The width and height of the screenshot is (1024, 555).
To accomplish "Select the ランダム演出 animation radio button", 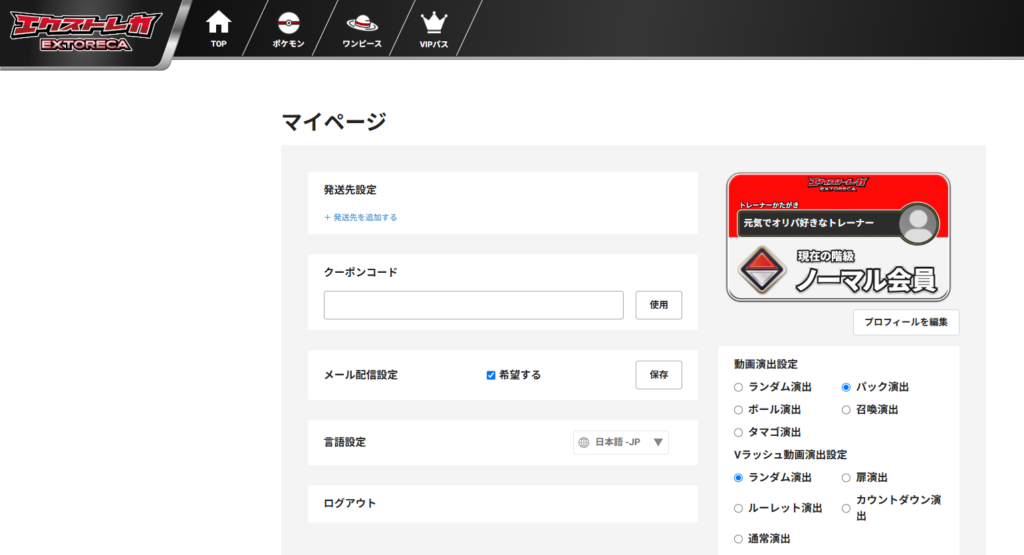I will tap(739, 387).
